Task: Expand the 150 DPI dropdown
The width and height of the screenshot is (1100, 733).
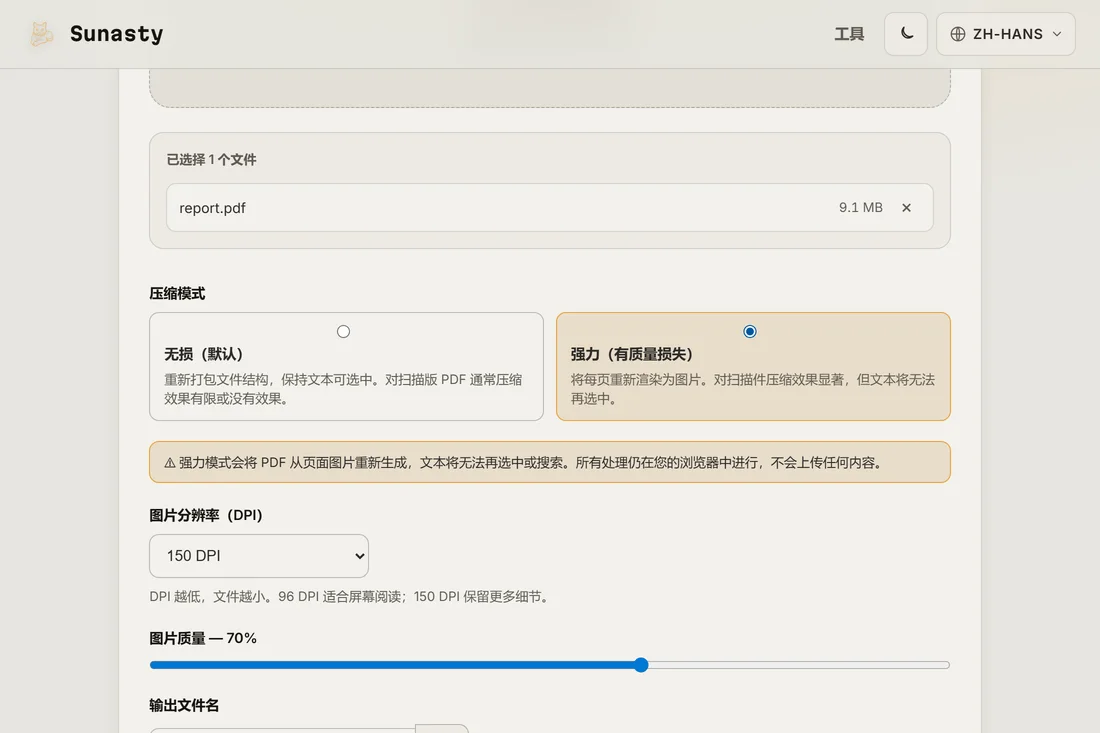Action: [259, 556]
